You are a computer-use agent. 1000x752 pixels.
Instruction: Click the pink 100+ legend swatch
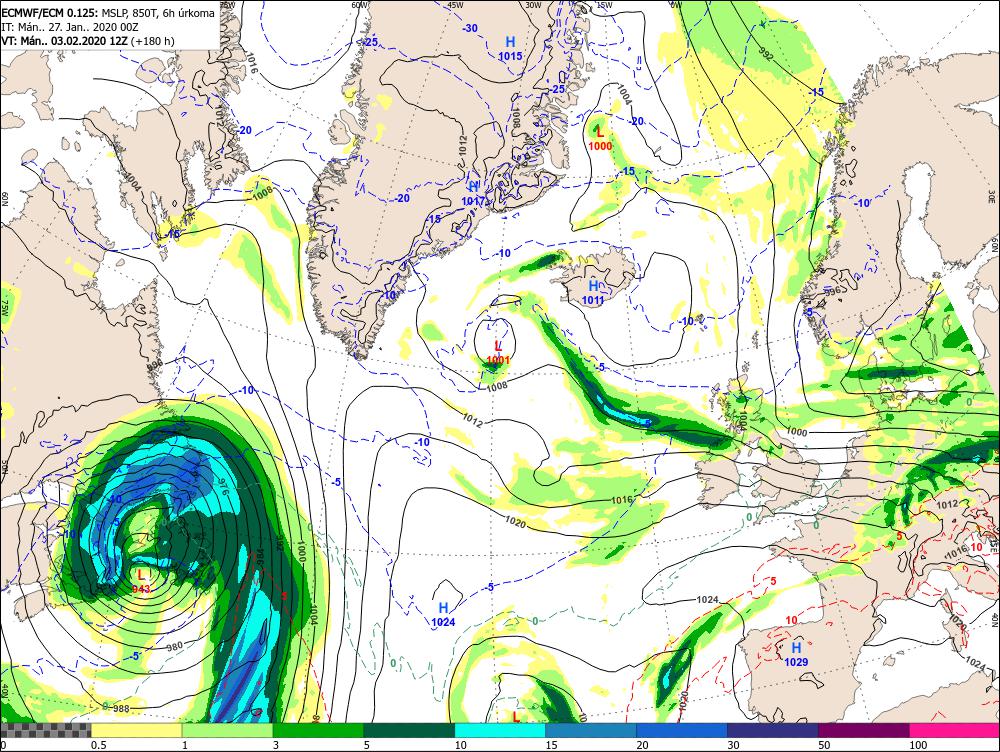point(954,730)
